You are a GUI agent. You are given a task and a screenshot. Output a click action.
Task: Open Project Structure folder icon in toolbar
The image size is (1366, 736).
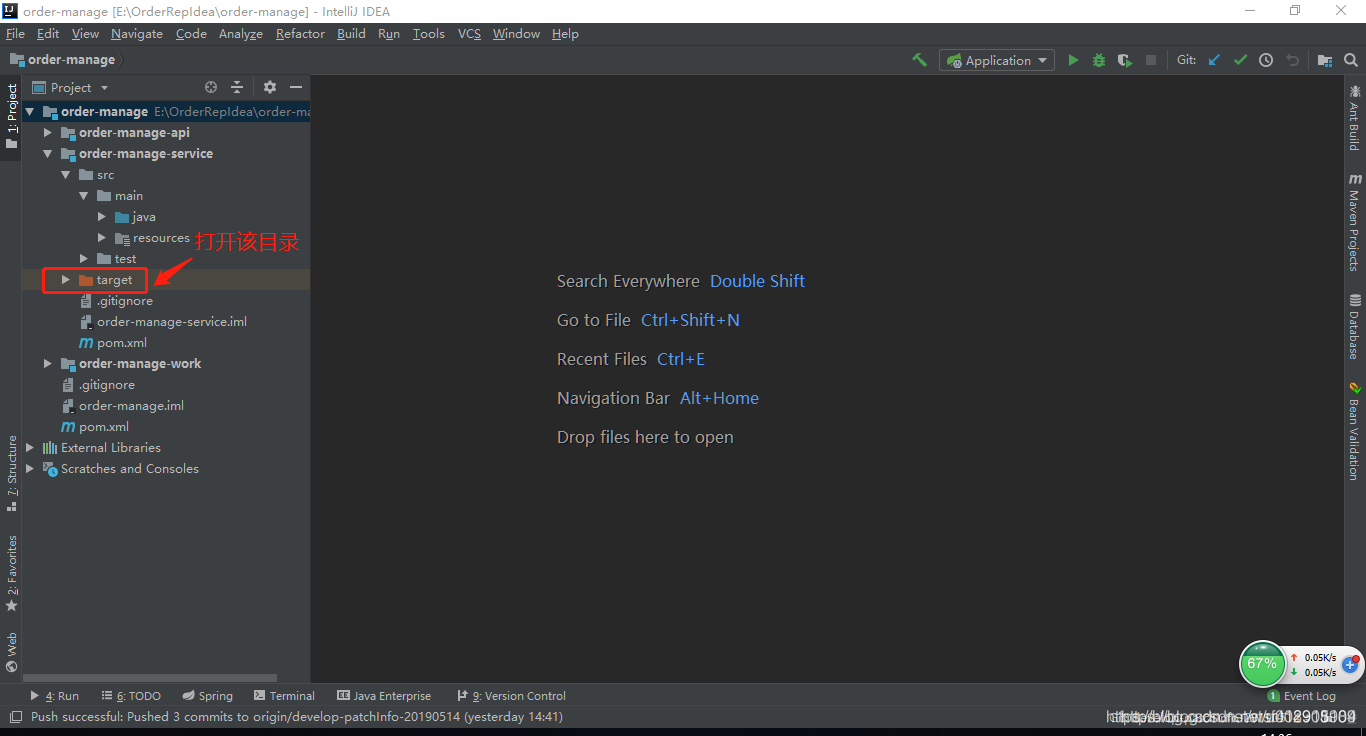pos(1324,60)
